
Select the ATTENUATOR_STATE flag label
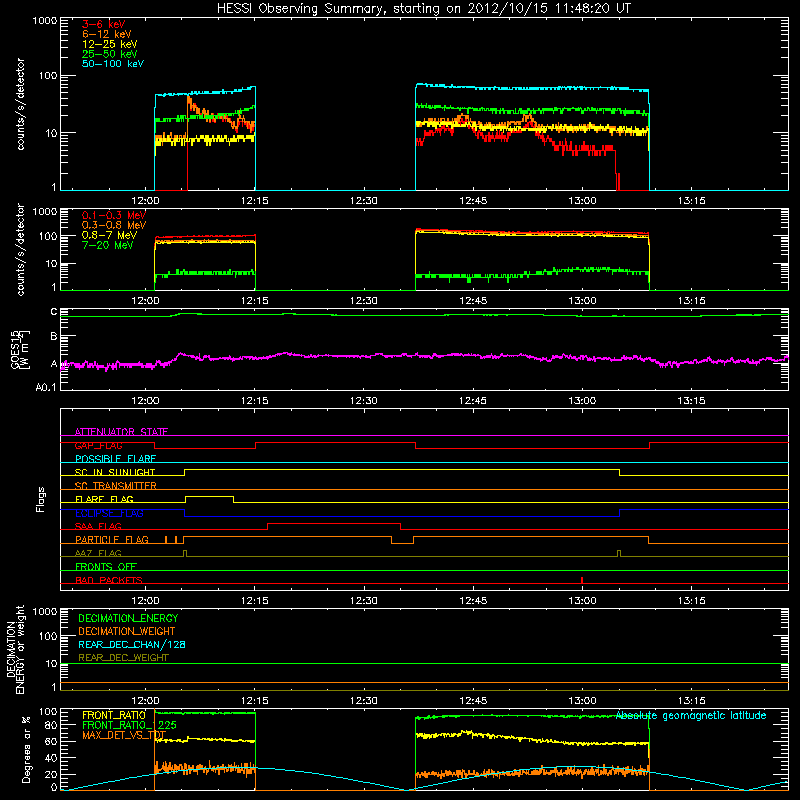pyautogui.click(x=121, y=432)
